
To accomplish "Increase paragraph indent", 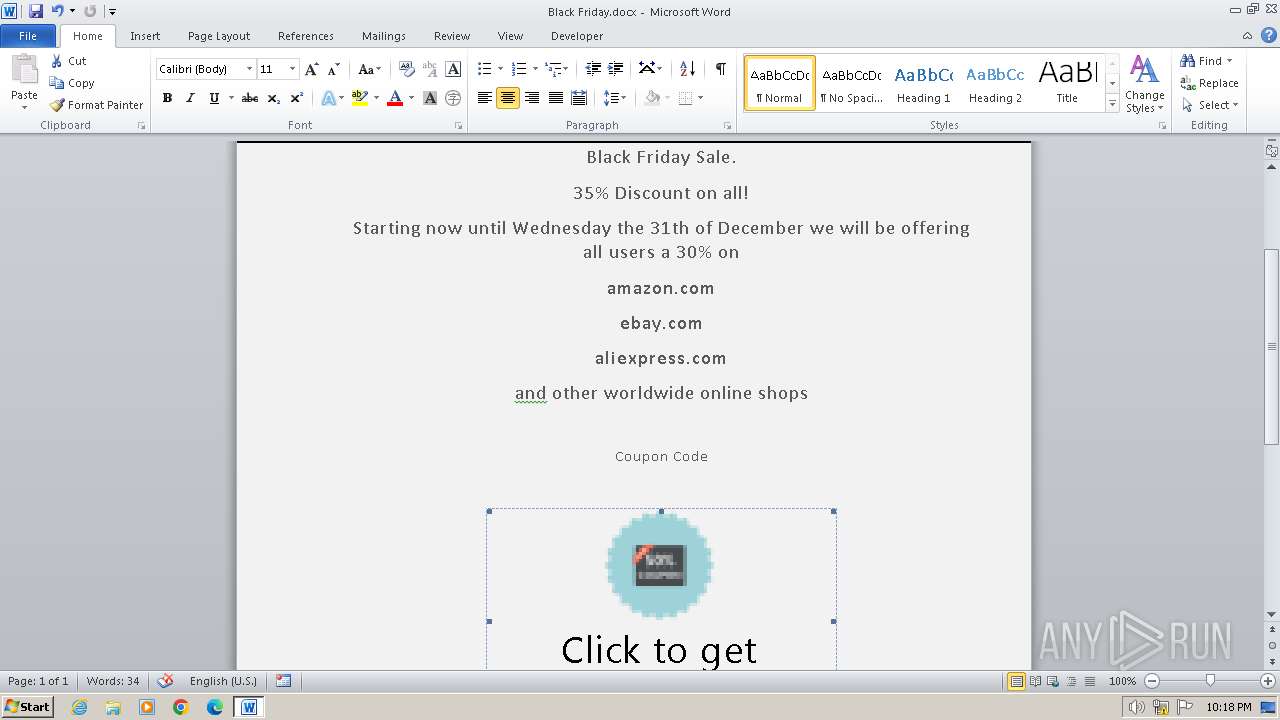I will pos(617,69).
